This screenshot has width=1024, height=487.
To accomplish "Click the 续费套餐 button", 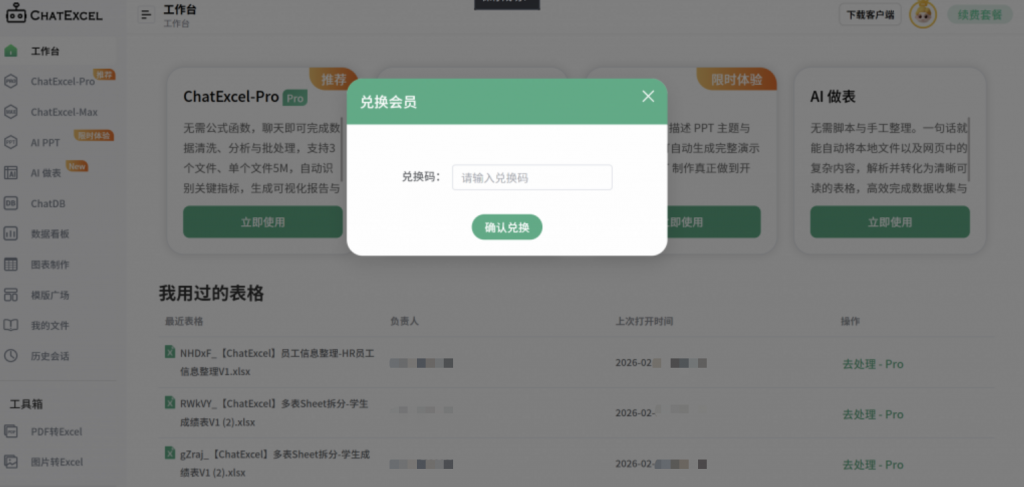I will [x=980, y=14].
